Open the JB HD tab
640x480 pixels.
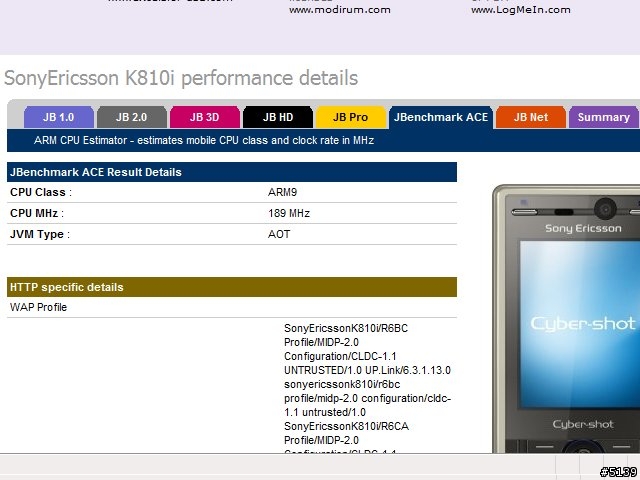click(x=278, y=117)
